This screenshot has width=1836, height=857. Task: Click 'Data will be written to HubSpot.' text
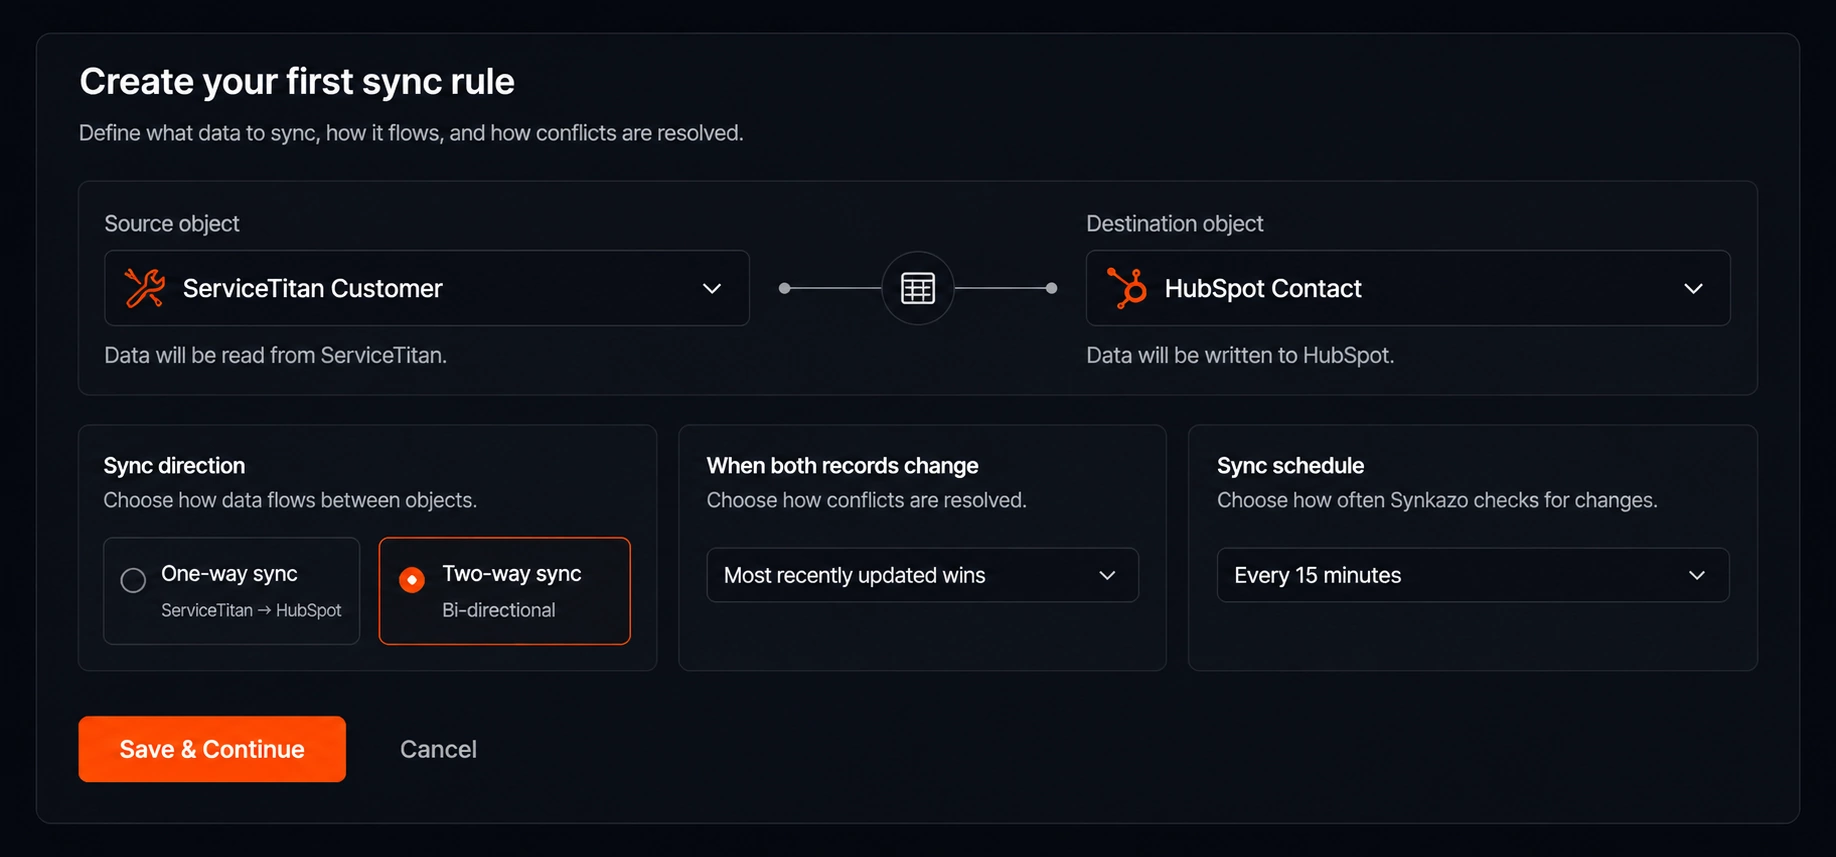tap(1240, 355)
